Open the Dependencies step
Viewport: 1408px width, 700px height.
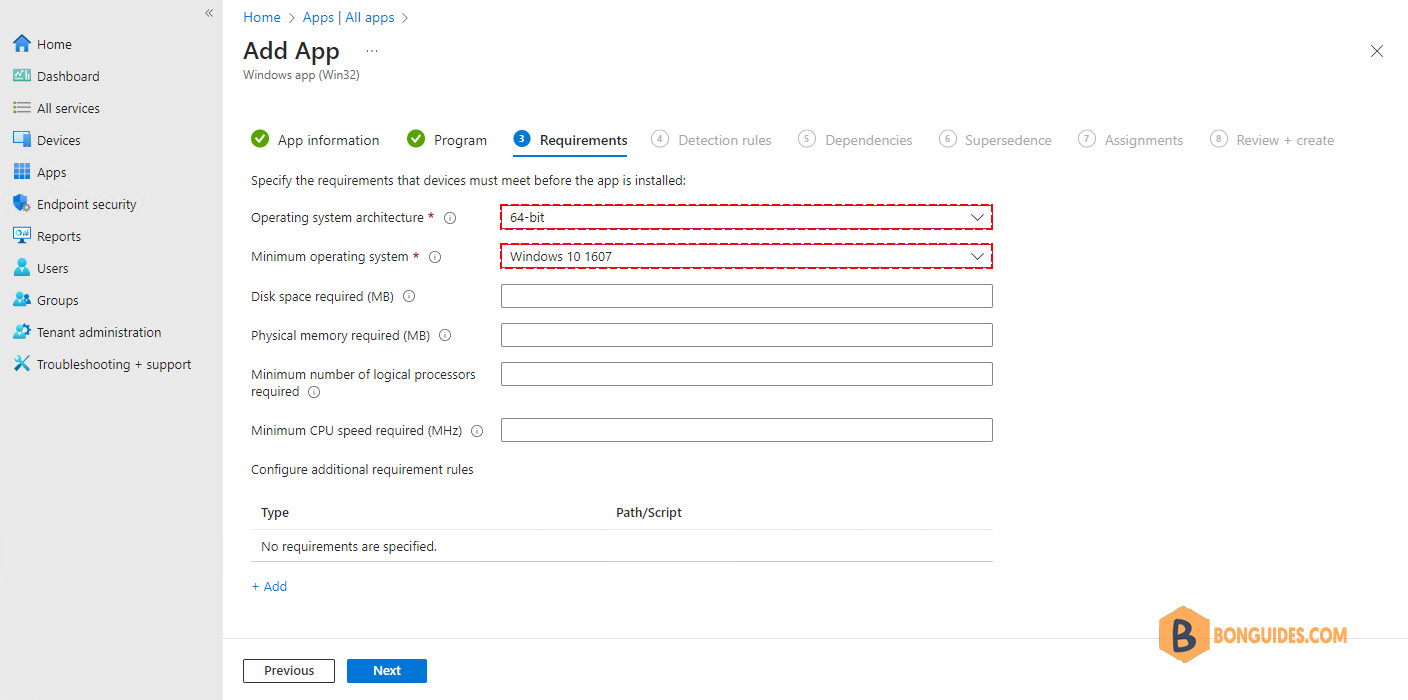click(x=856, y=140)
